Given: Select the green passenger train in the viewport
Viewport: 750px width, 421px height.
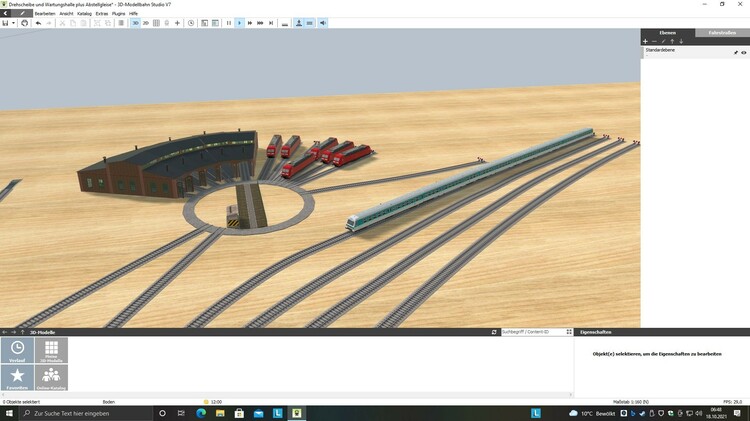Looking at the screenshot, I should tap(471, 179).
